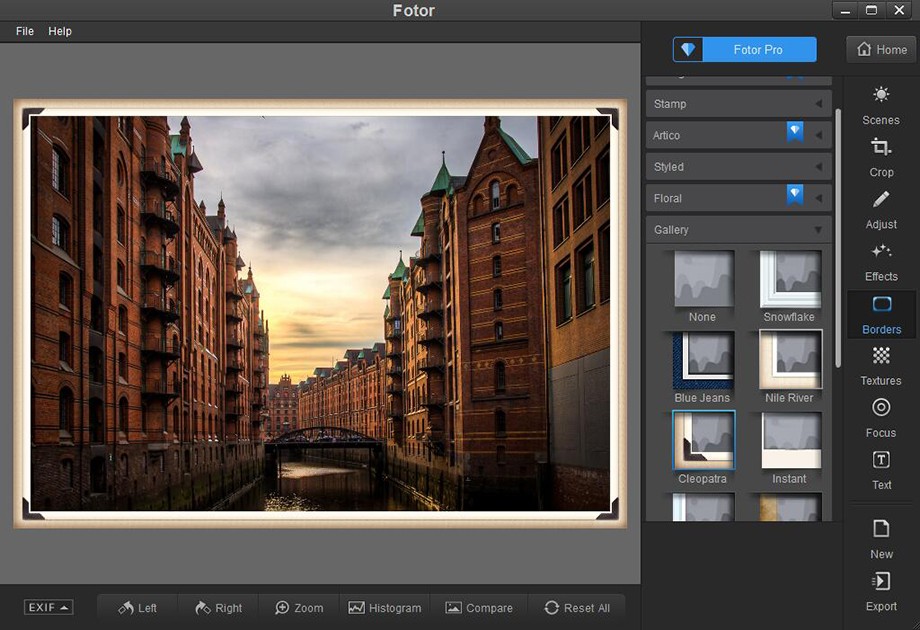The height and width of the screenshot is (630, 920).
Task: Collapse the Gallery borders section
Action: click(738, 229)
